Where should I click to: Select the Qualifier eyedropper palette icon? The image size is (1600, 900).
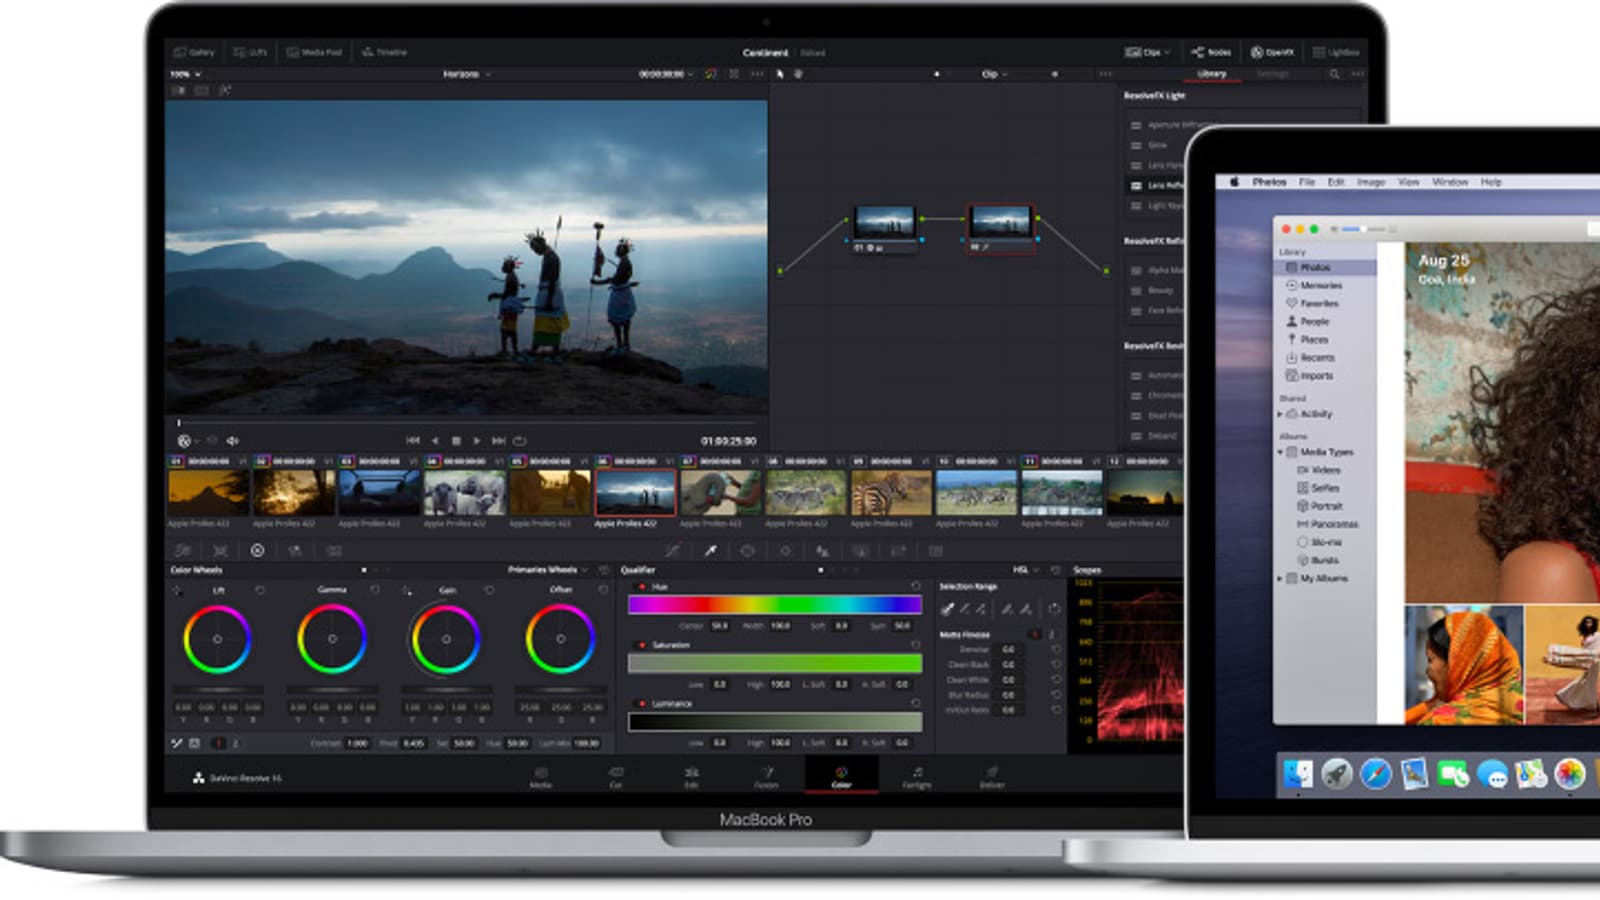click(710, 550)
